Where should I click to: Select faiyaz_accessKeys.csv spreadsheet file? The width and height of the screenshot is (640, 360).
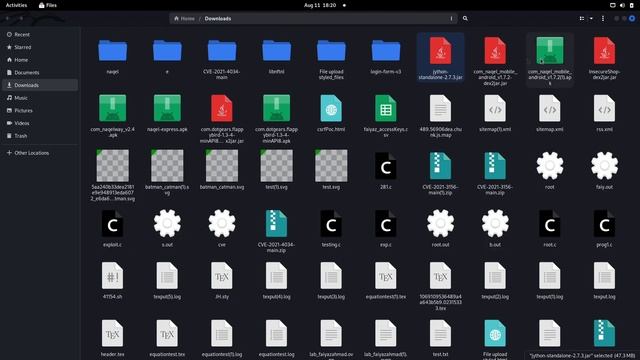(386, 116)
